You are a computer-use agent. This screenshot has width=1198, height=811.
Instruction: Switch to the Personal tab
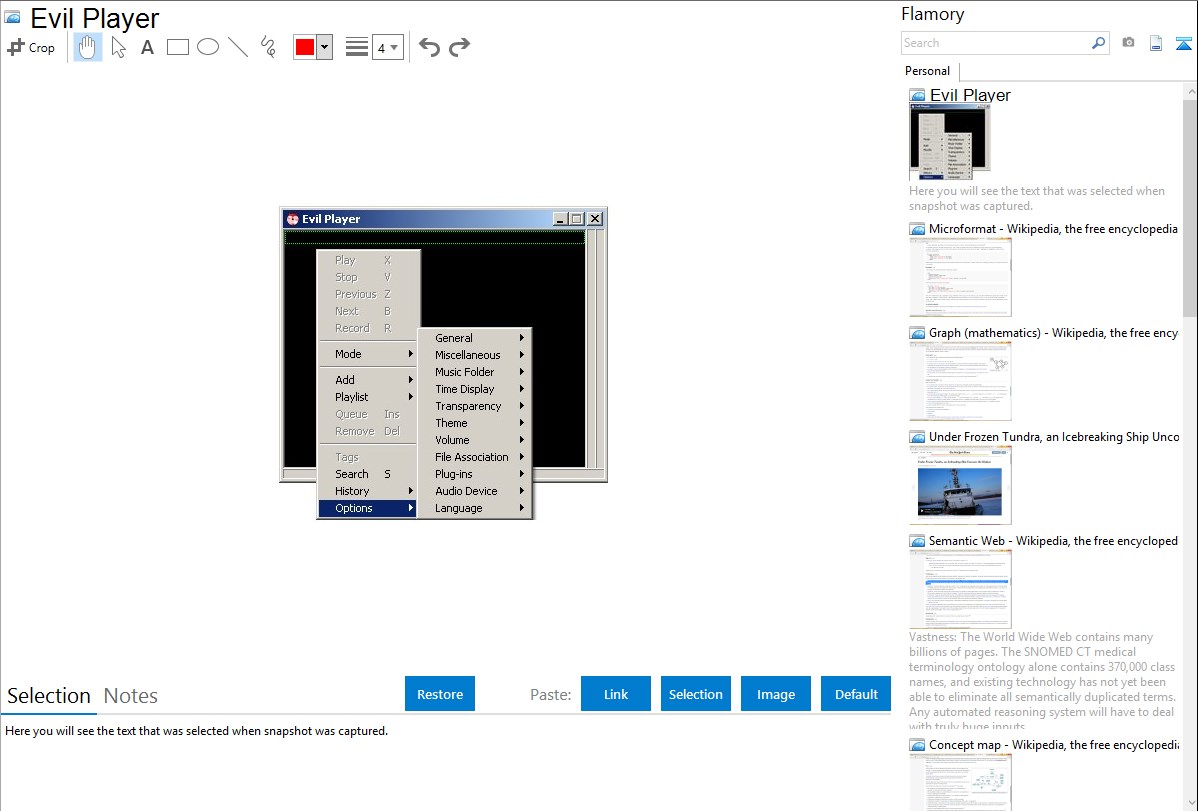coord(928,70)
